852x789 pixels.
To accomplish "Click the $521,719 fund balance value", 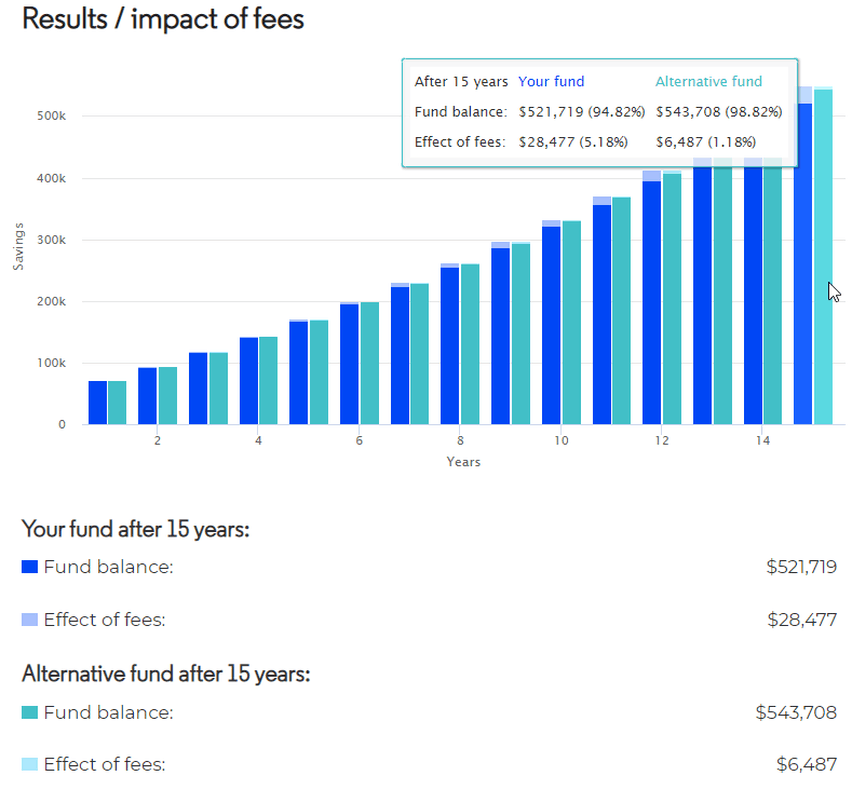I will pyautogui.click(x=801, y=567).
